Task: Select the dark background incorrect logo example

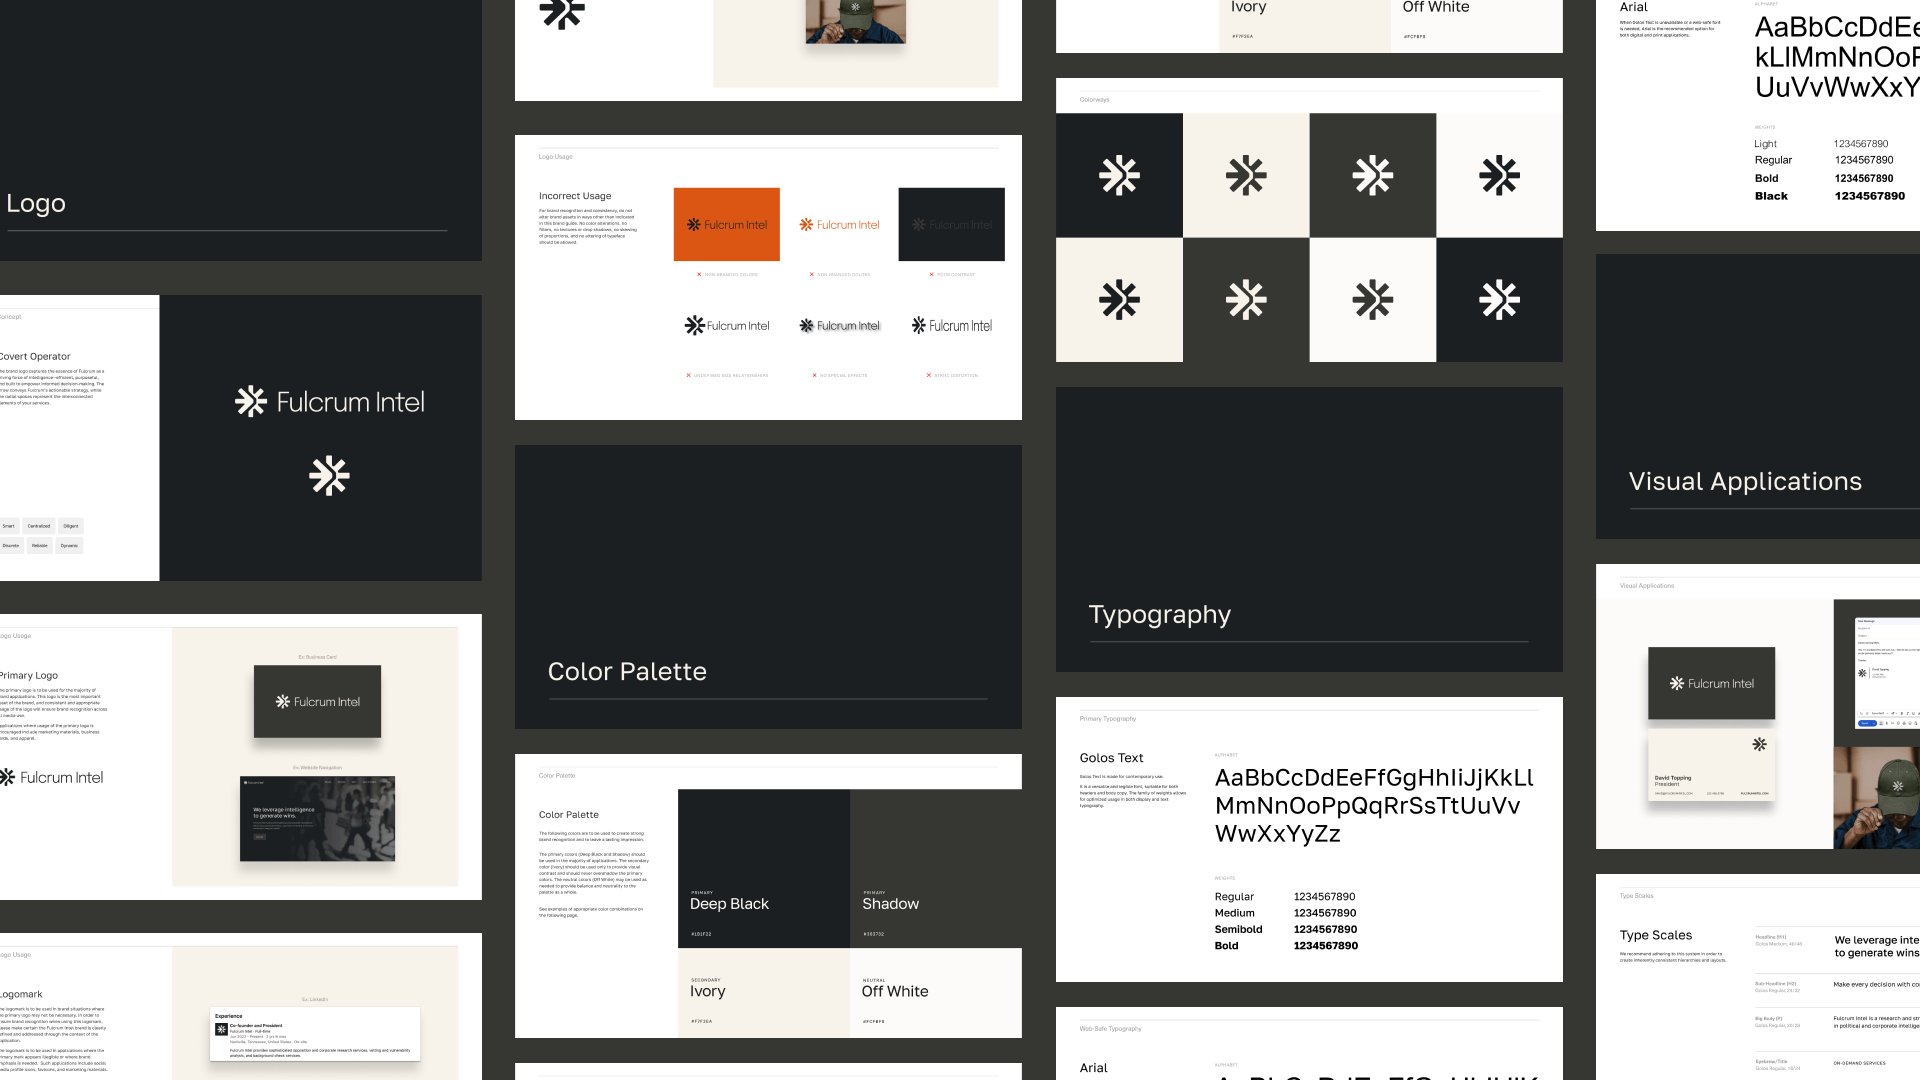Action: point(951,224)
